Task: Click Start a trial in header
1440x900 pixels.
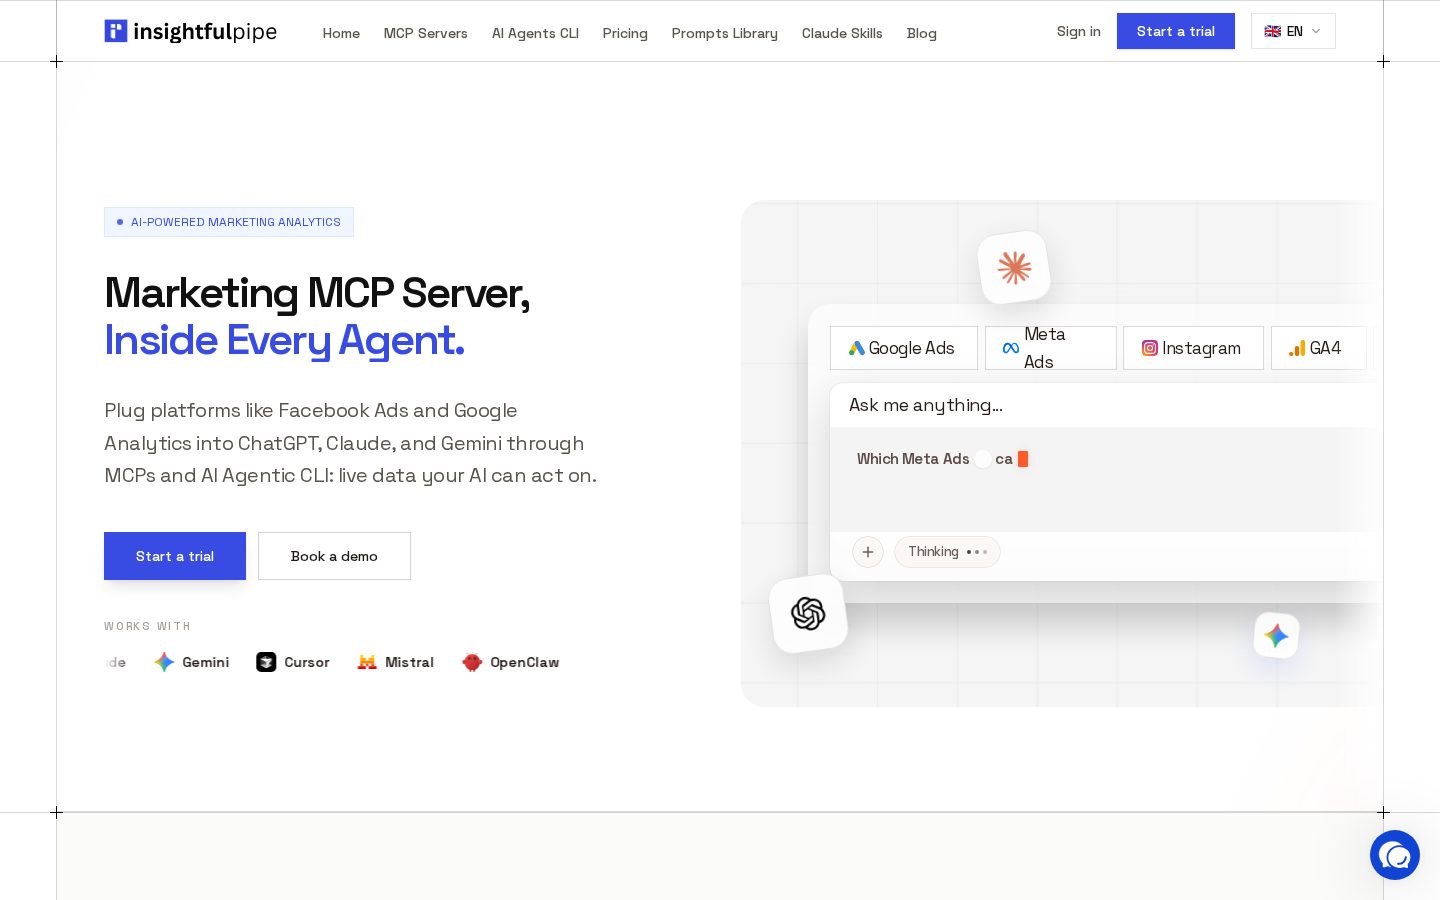Action: point(1176,31)
